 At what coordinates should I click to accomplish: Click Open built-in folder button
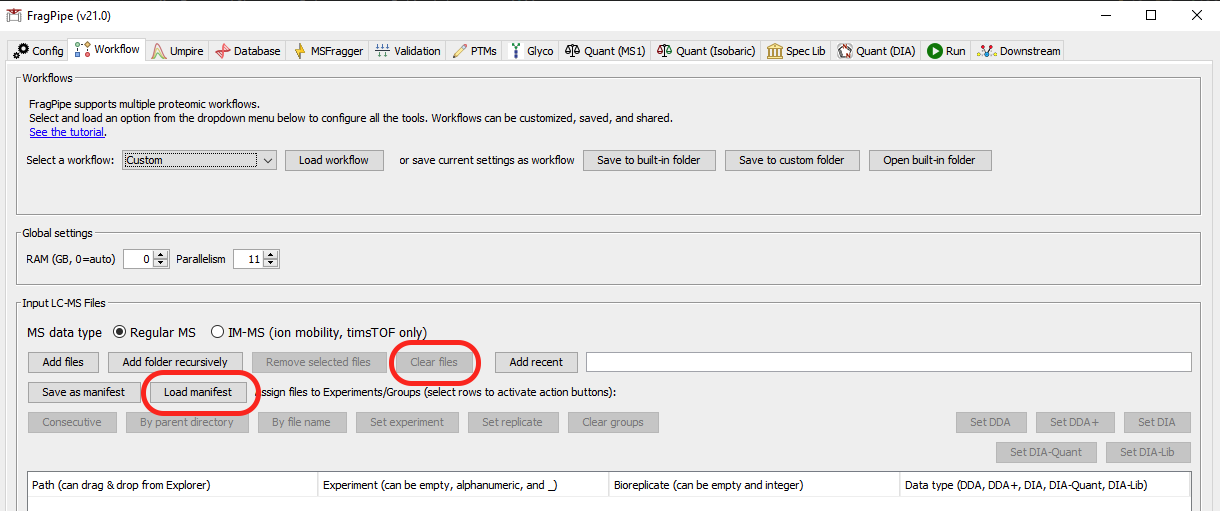pyautogui.click(x=929, y=160)
